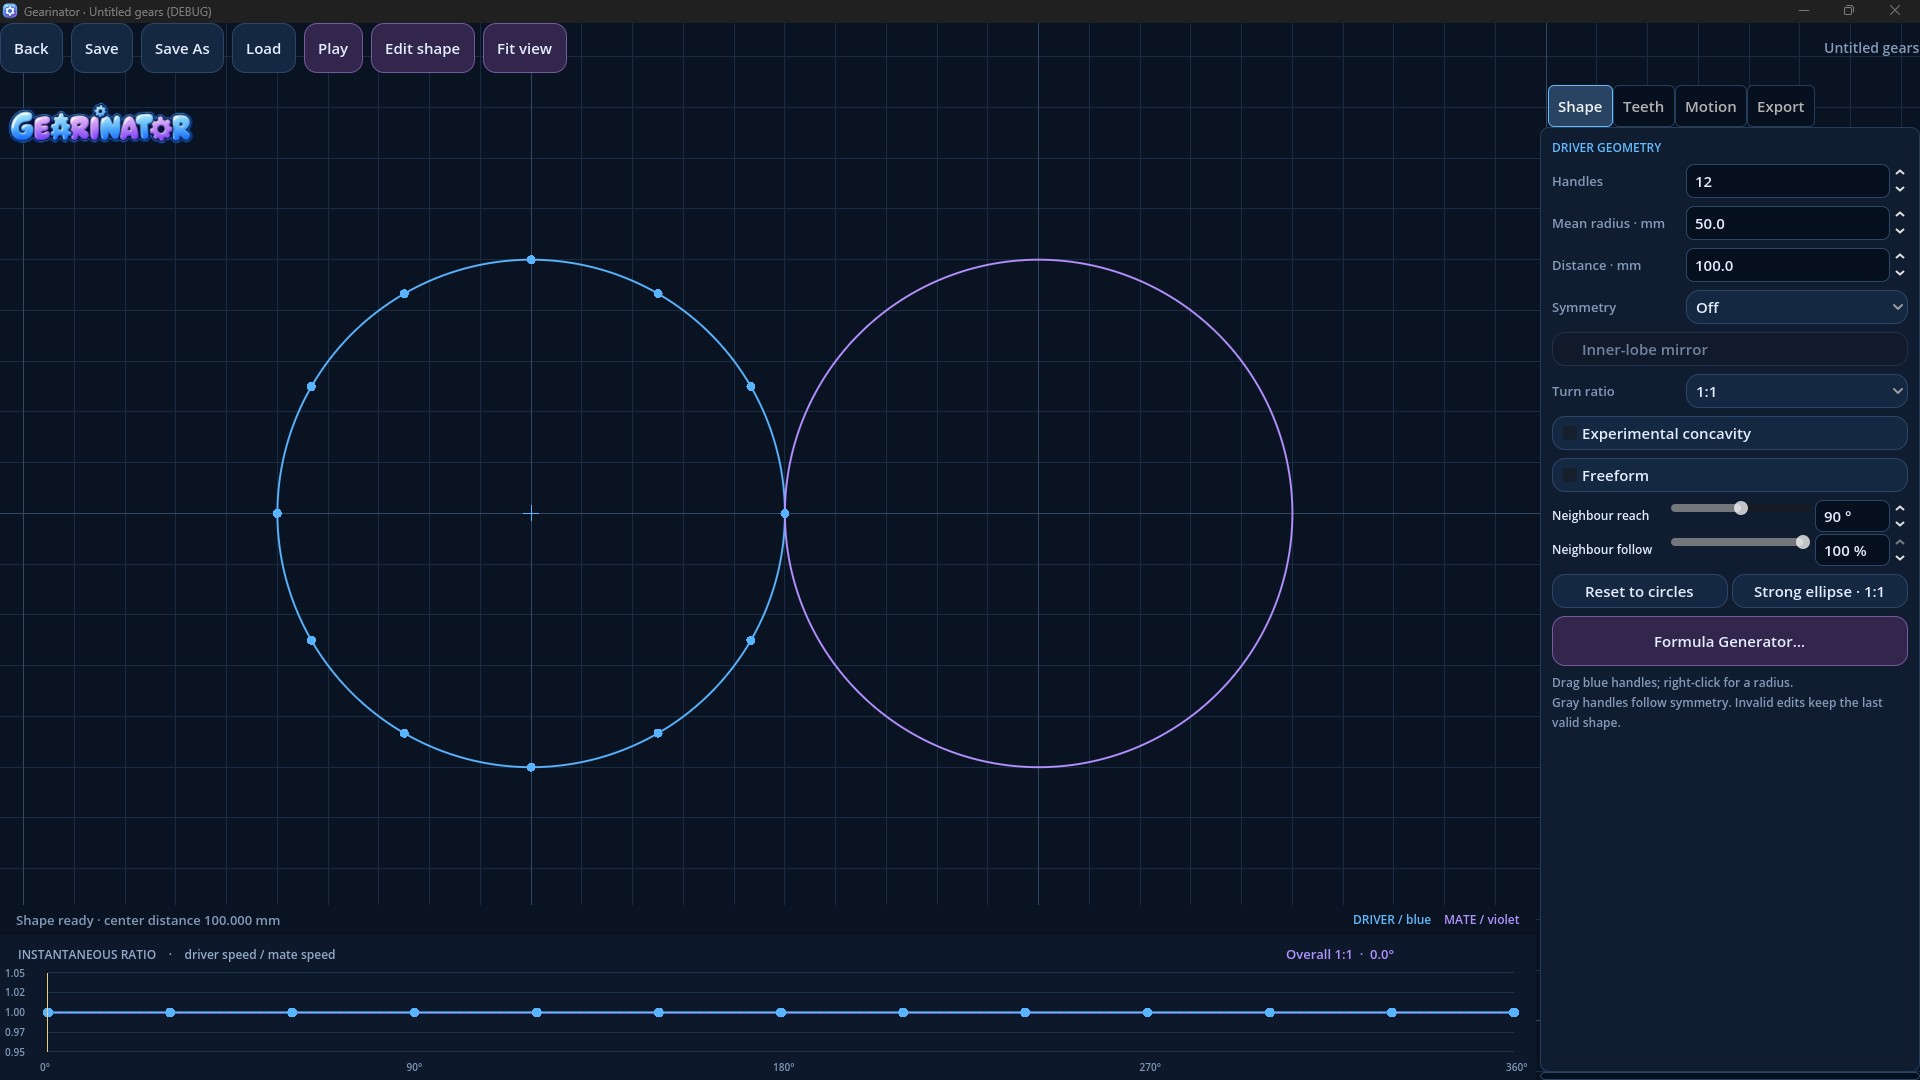Screen dimensions: 1920x1080
Task: Click the Save button
Action: tap(101, 48)
